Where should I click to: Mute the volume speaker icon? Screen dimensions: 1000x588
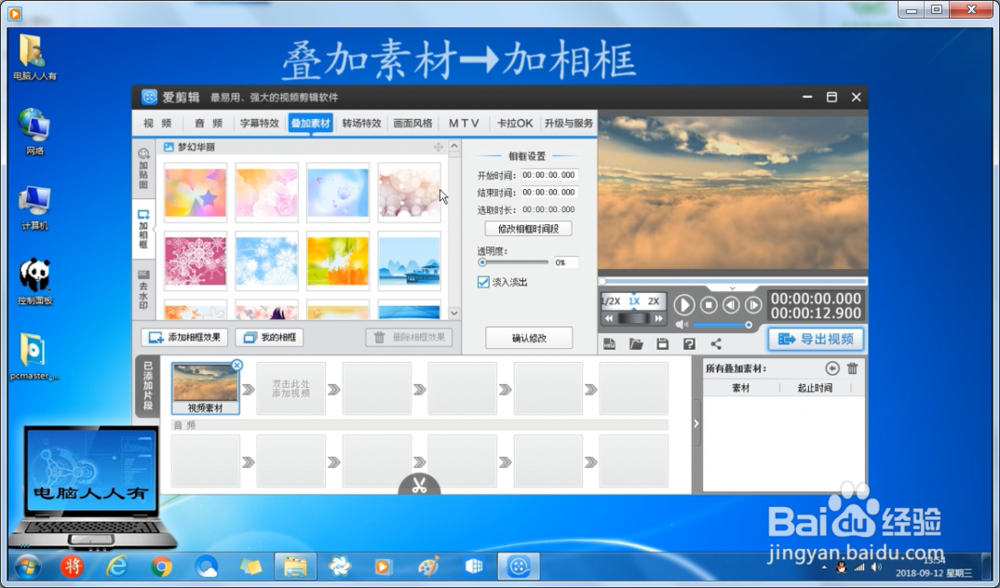click(x=682, y=325)
